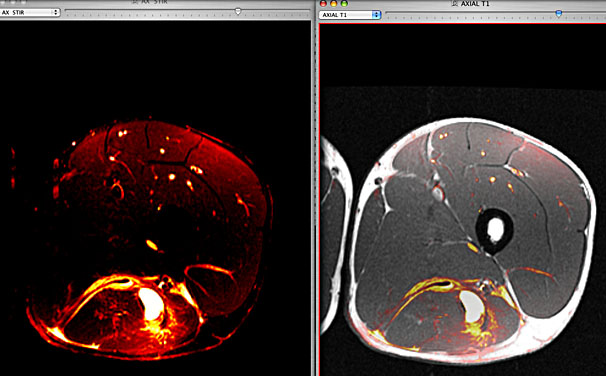Screen dimensions: 606x376
Task: Open the AX STIR series dropdown
Action: 30,12
